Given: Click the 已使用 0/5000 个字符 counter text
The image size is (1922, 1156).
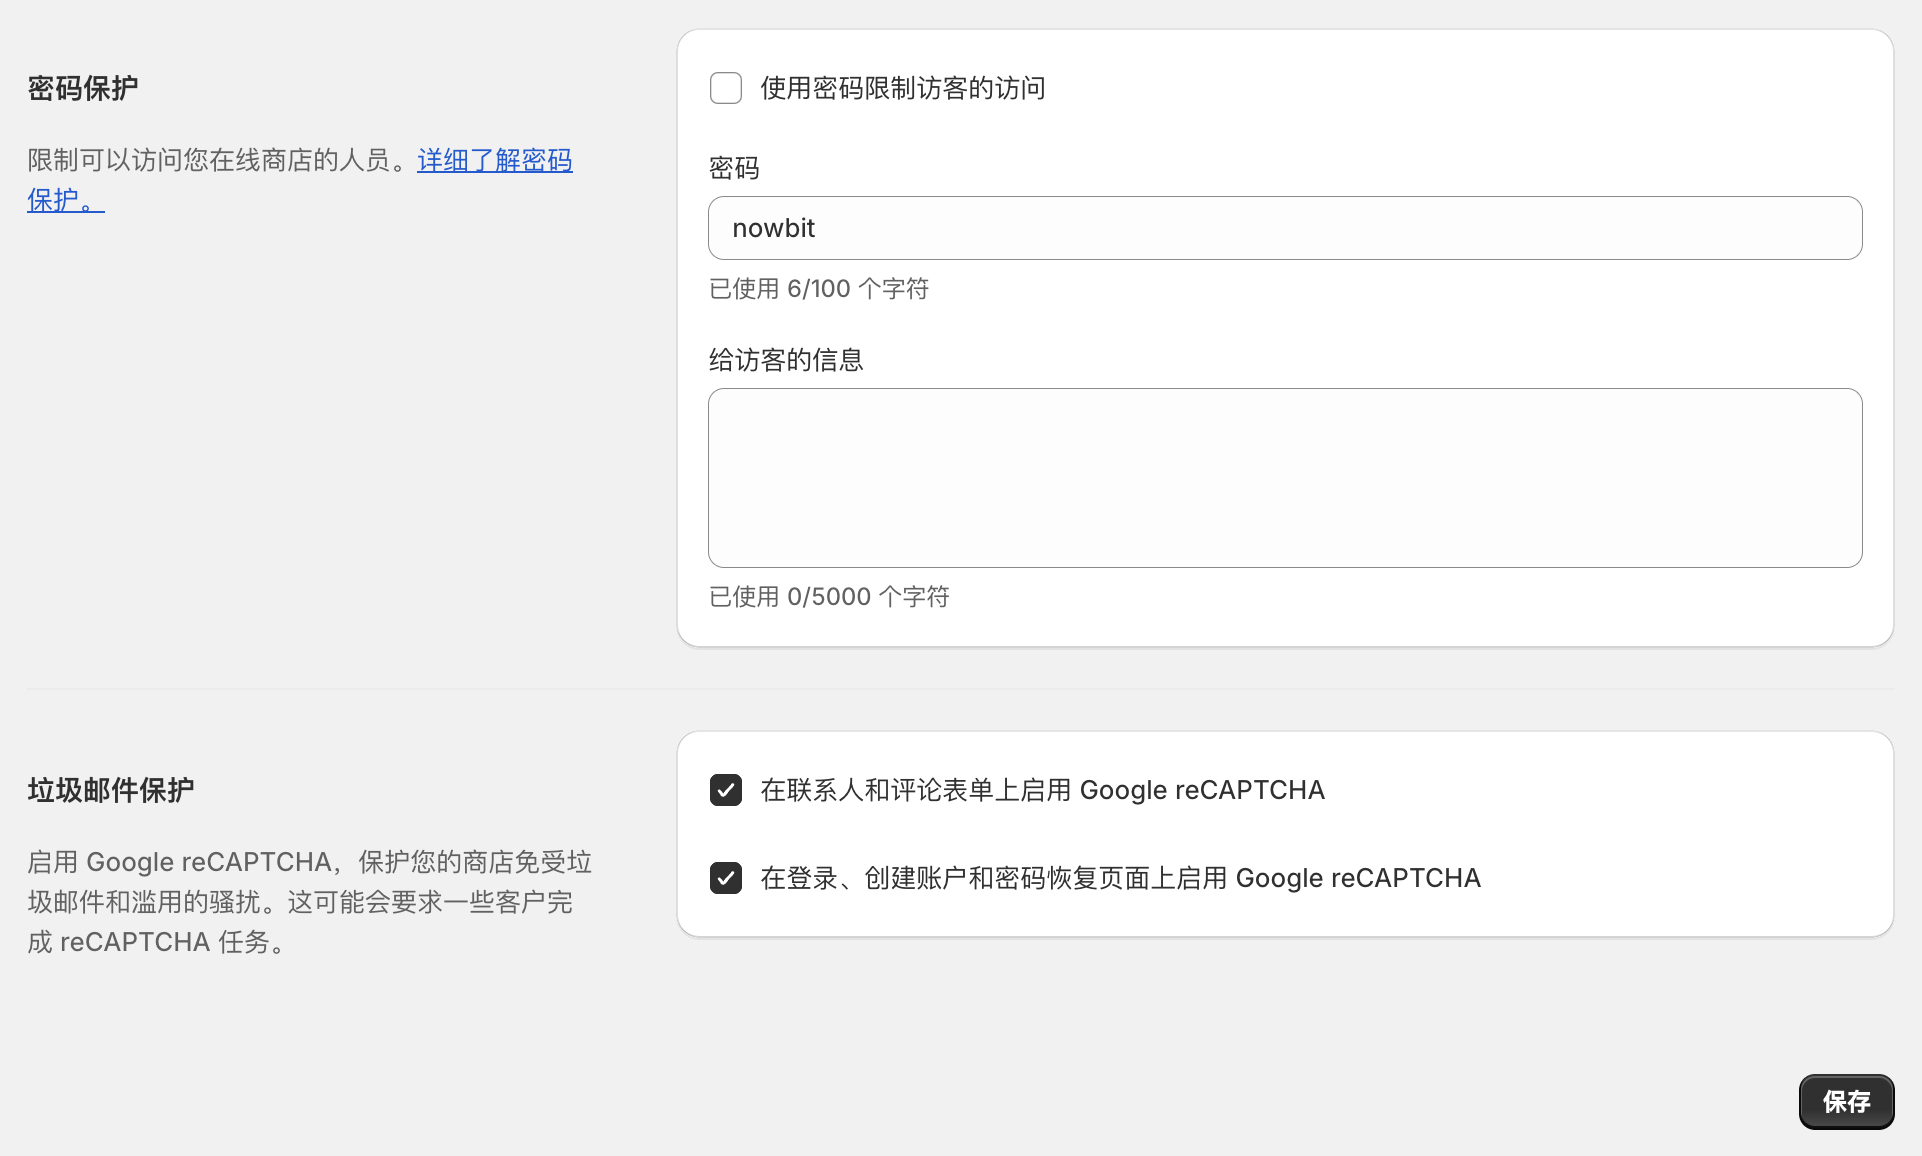Looking at the screenshot, I should [829, 597].
